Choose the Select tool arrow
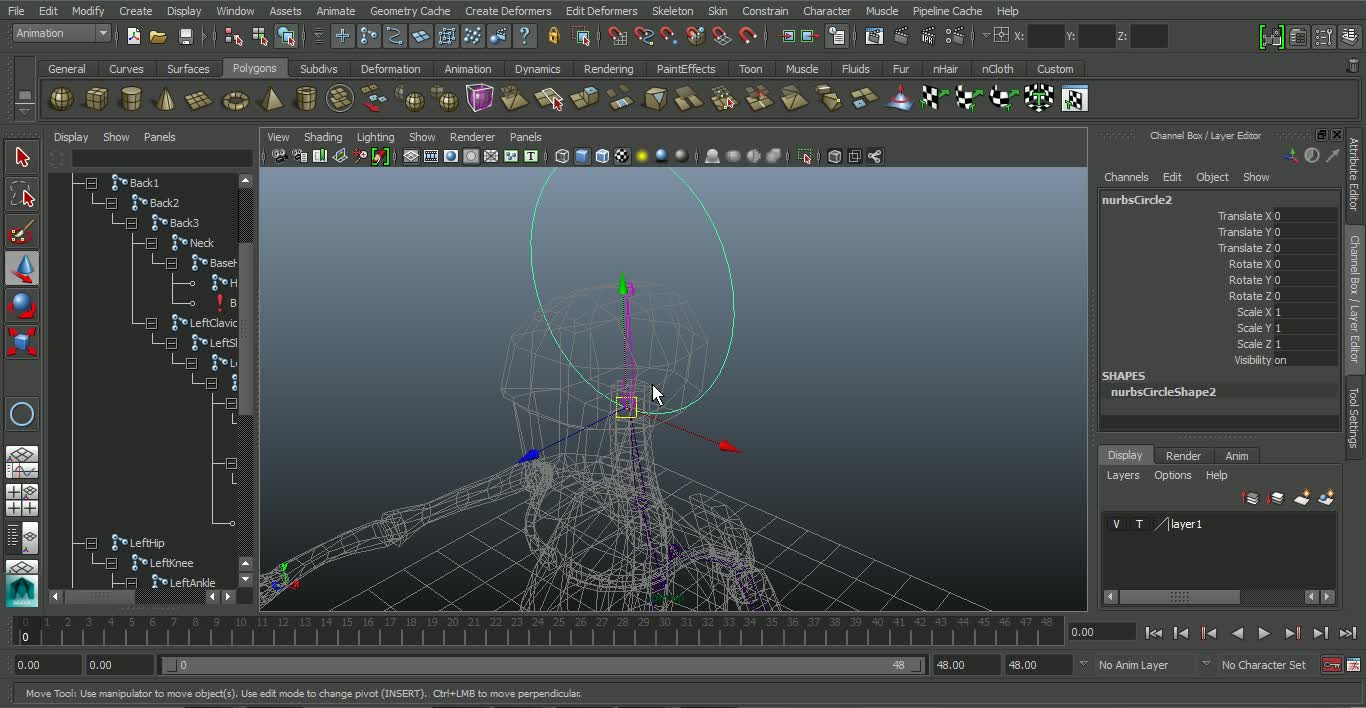 (22, 157)
